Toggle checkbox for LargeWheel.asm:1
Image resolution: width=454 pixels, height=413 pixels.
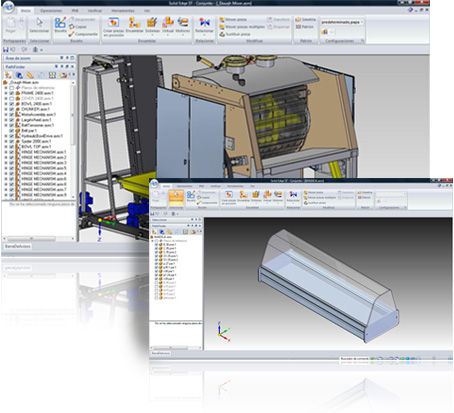12,120
